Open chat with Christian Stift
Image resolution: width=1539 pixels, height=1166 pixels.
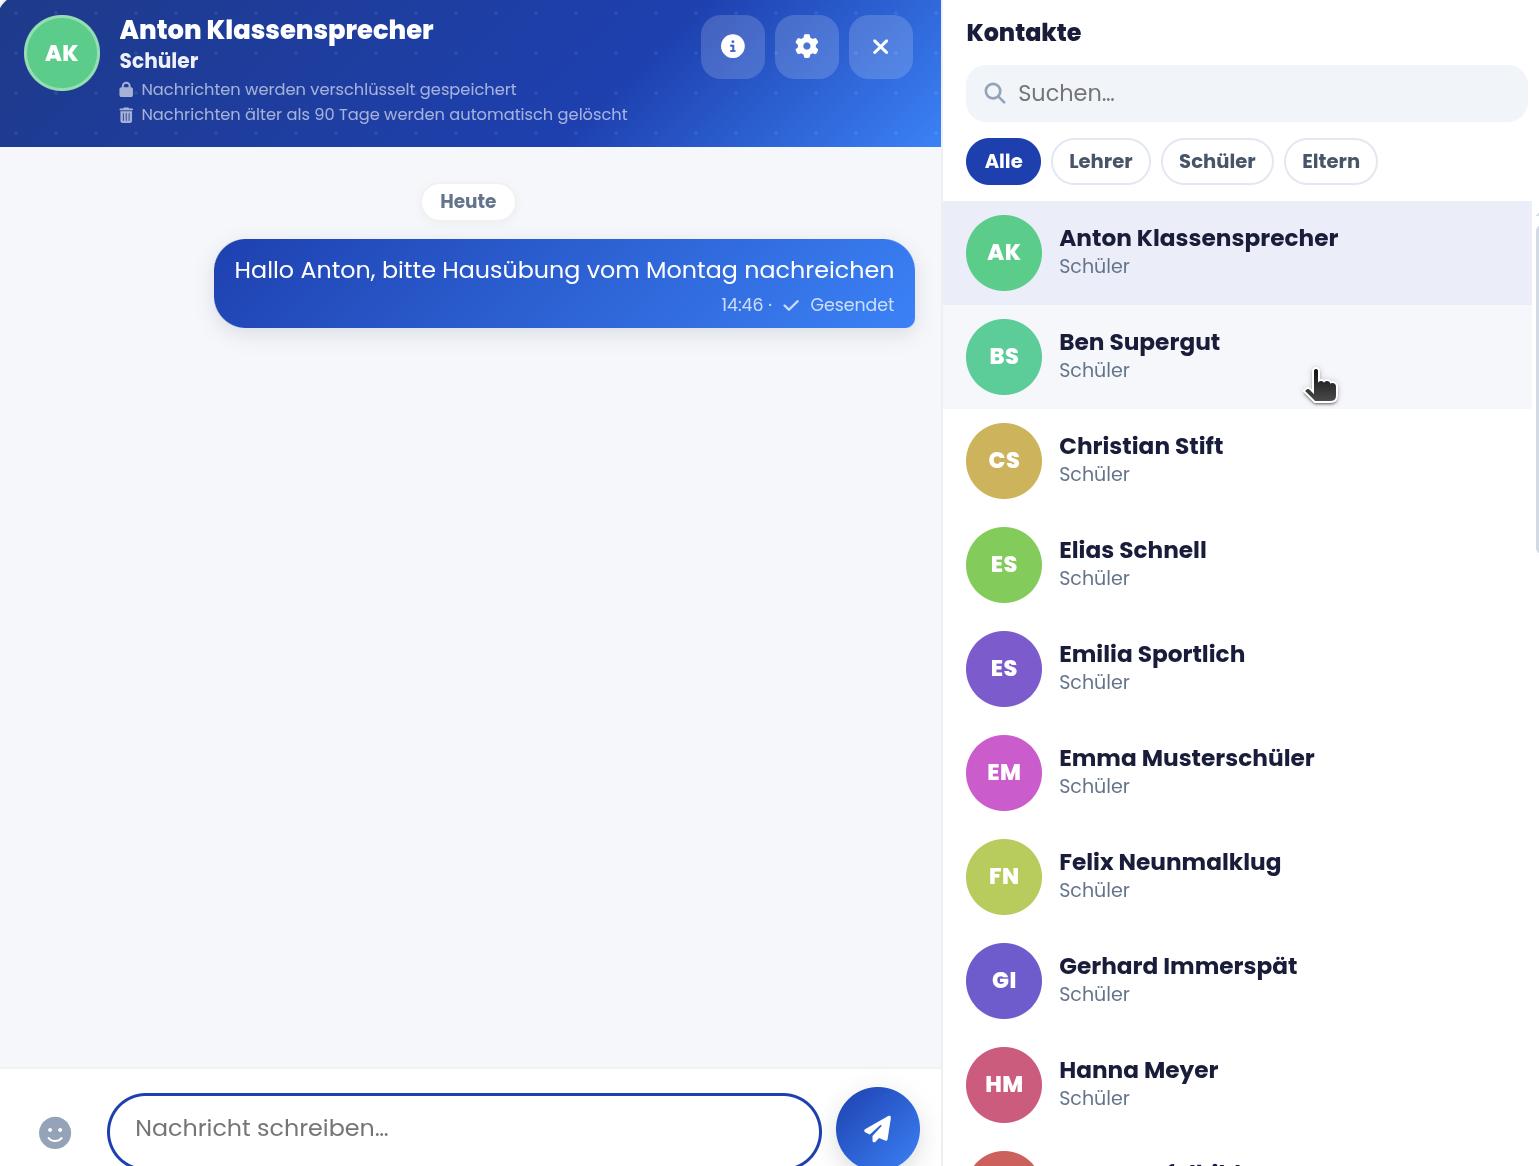pyautogui.click(x=1237, y=461)
